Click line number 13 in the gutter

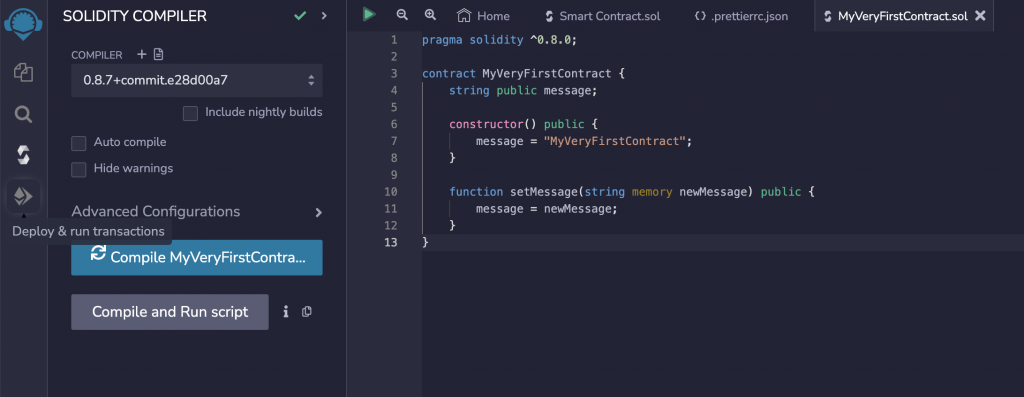click(x=391, y=243)
